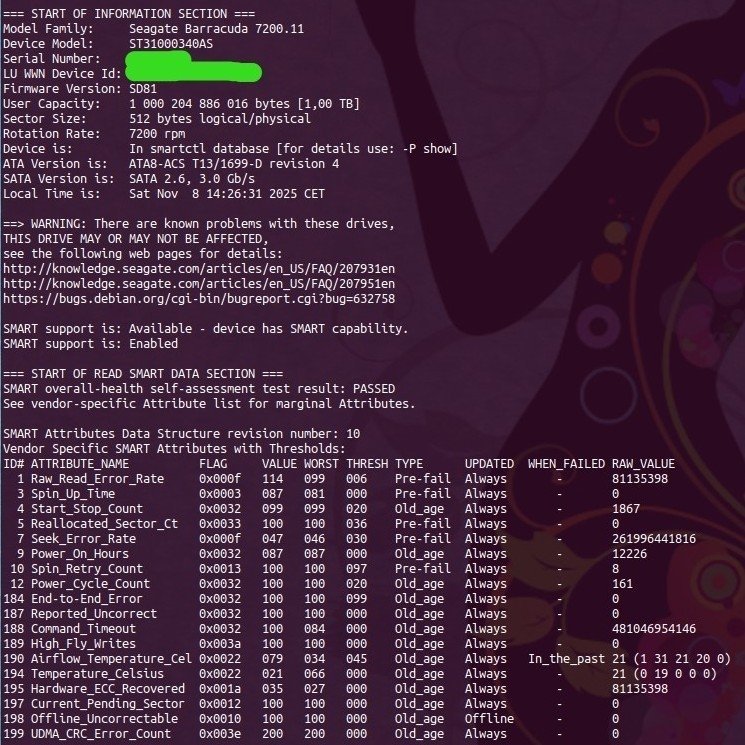The width and height of the screenshot is (745, 745).
Task: Click the UDMA_CRC_Error_Count attribute name
Action: 100,734
